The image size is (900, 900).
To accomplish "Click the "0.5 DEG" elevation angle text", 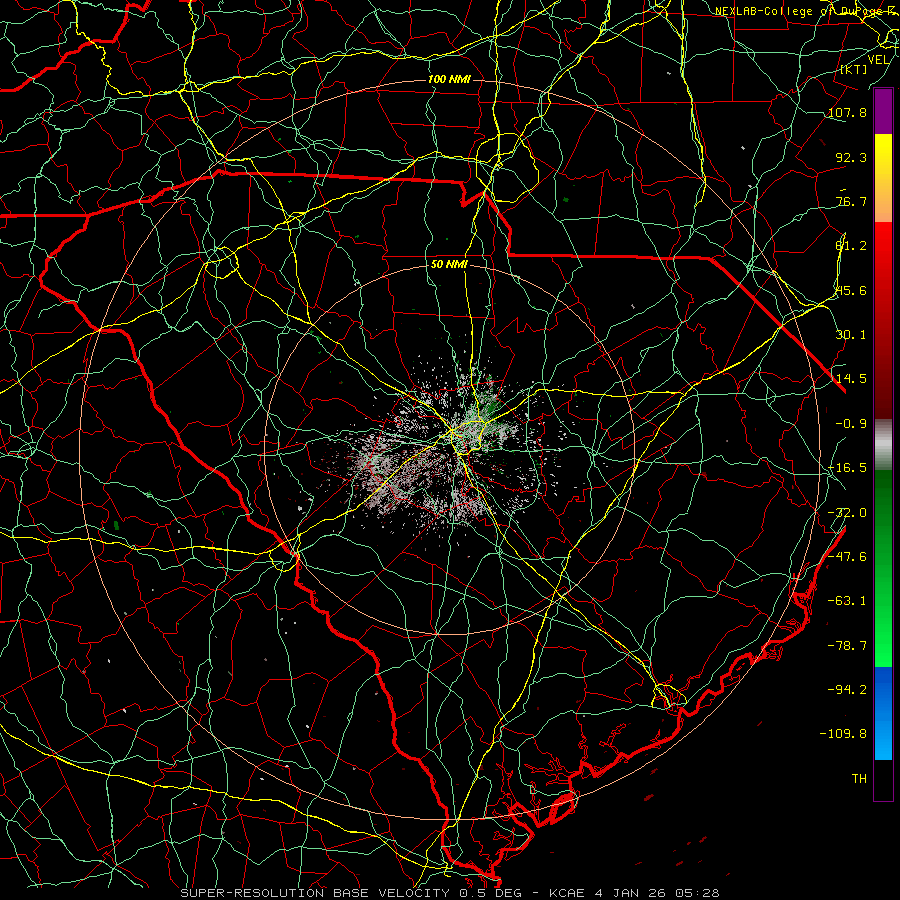I will pos(491,893).
